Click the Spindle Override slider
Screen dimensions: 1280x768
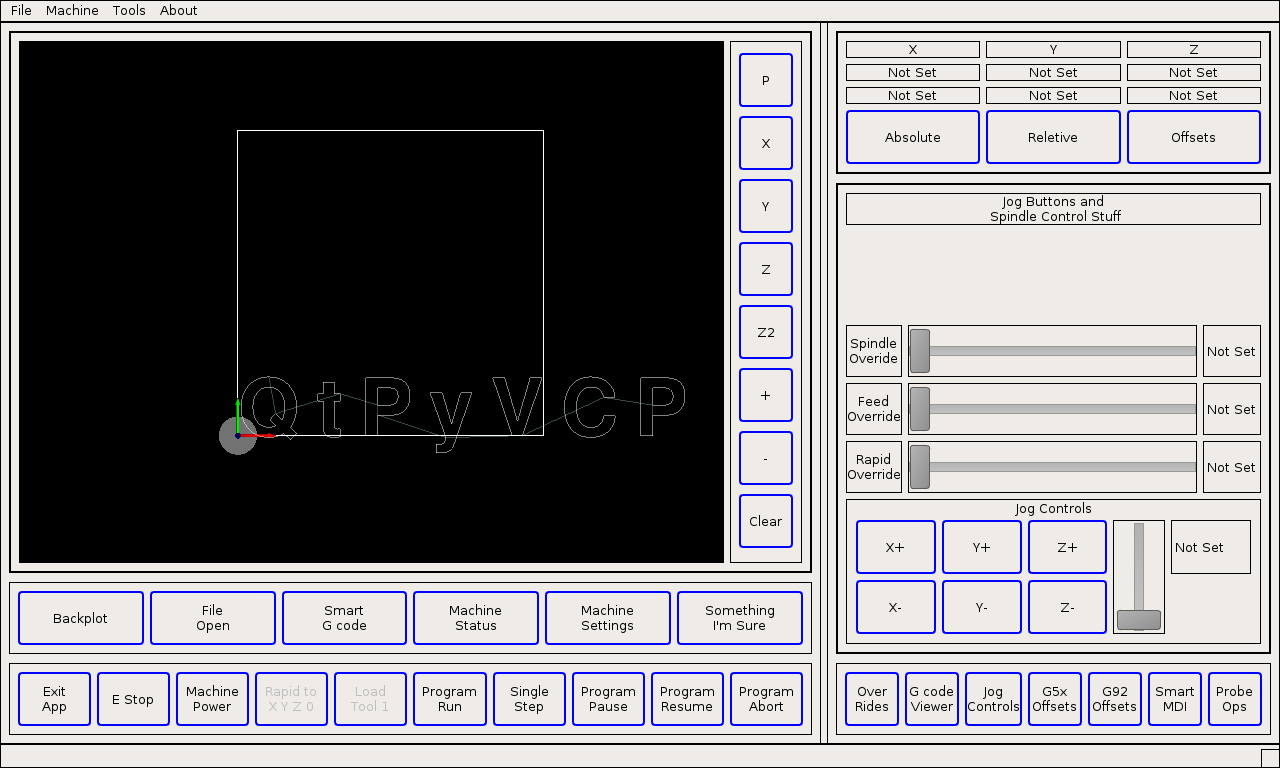click(x=1052, y=351)
